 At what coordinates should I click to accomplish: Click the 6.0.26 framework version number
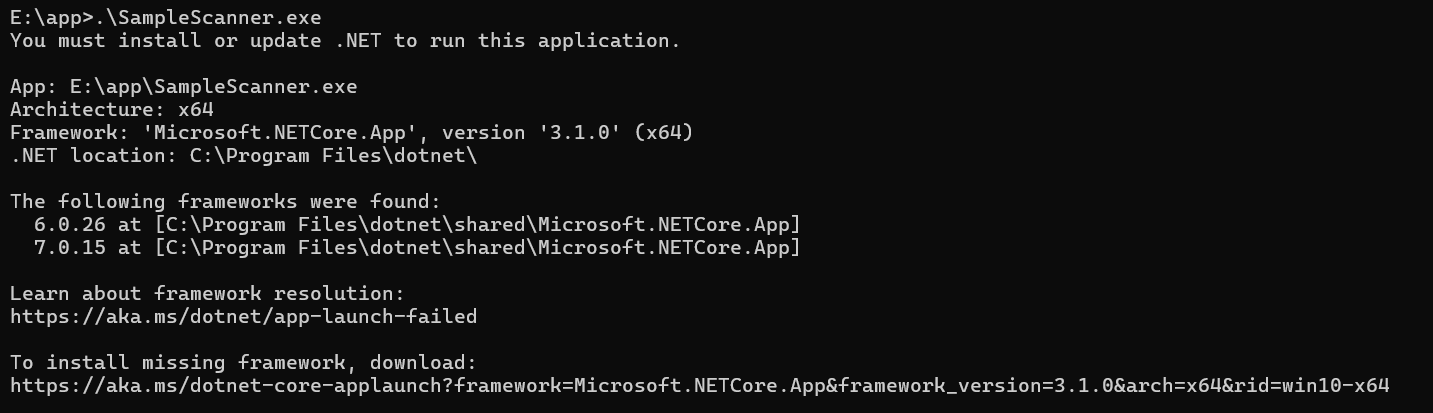pos(70,225)
